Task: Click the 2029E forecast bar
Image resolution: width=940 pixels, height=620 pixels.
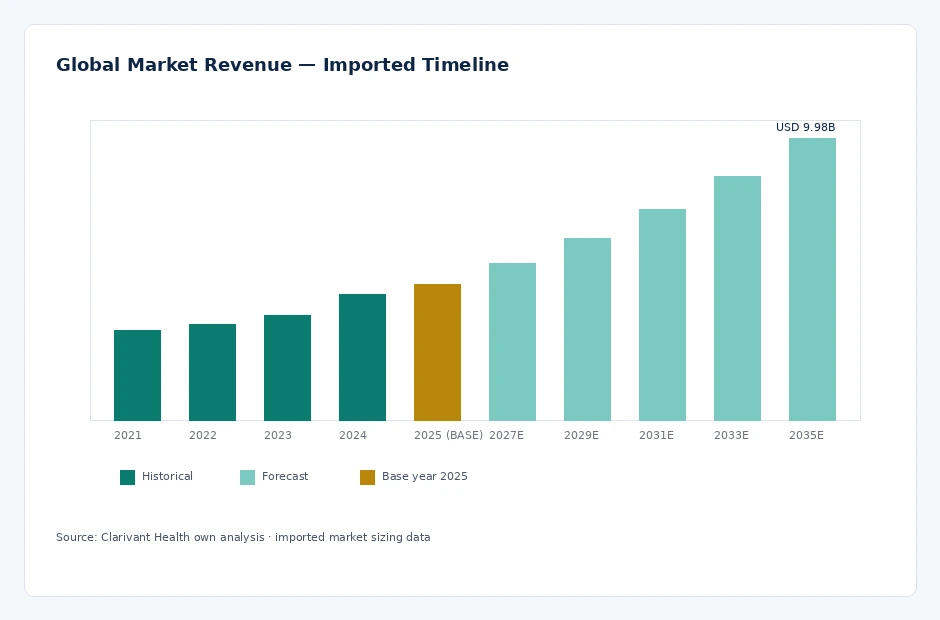Action: pyautogui.click(x=587, y=329)
